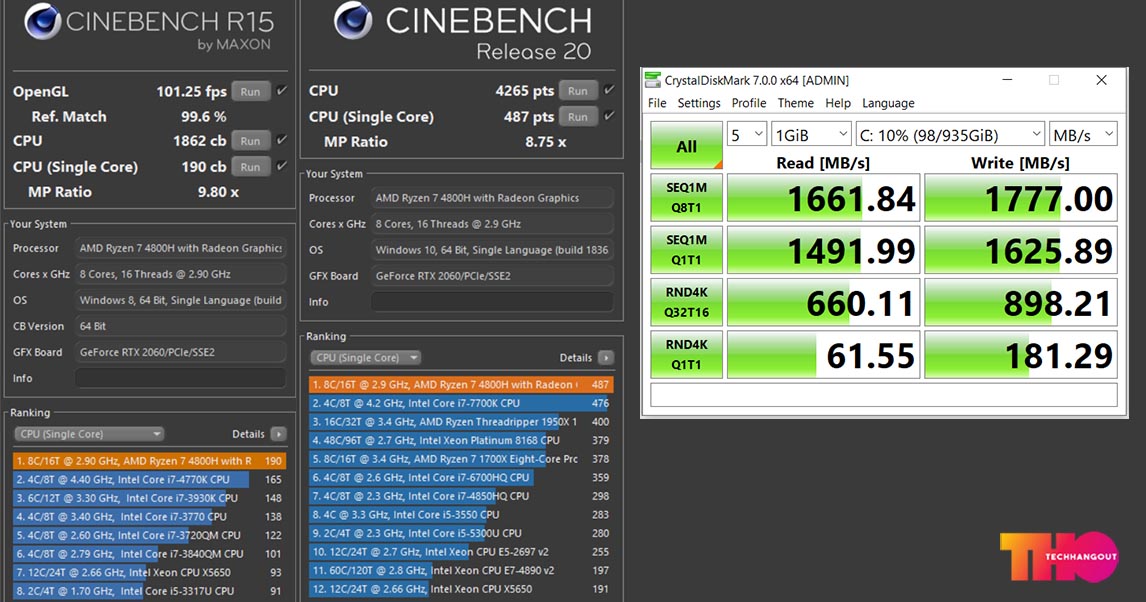Click the Cinebench R15 sphere logo
Image resolution: width=1146 pixels, height=602 pixels.
tap(42, 20)
